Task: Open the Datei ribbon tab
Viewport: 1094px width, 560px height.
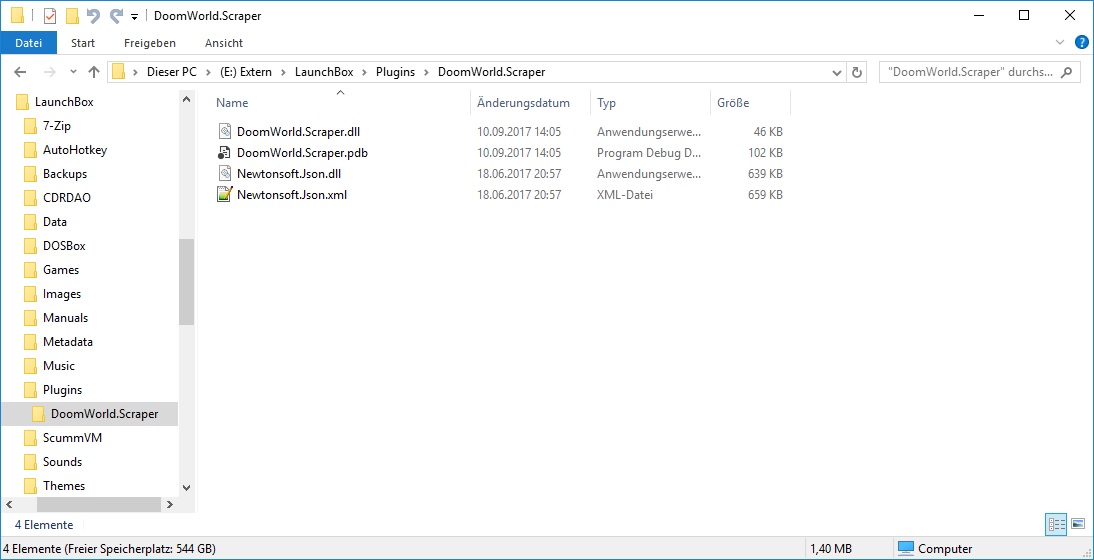Action: point(29,43)
